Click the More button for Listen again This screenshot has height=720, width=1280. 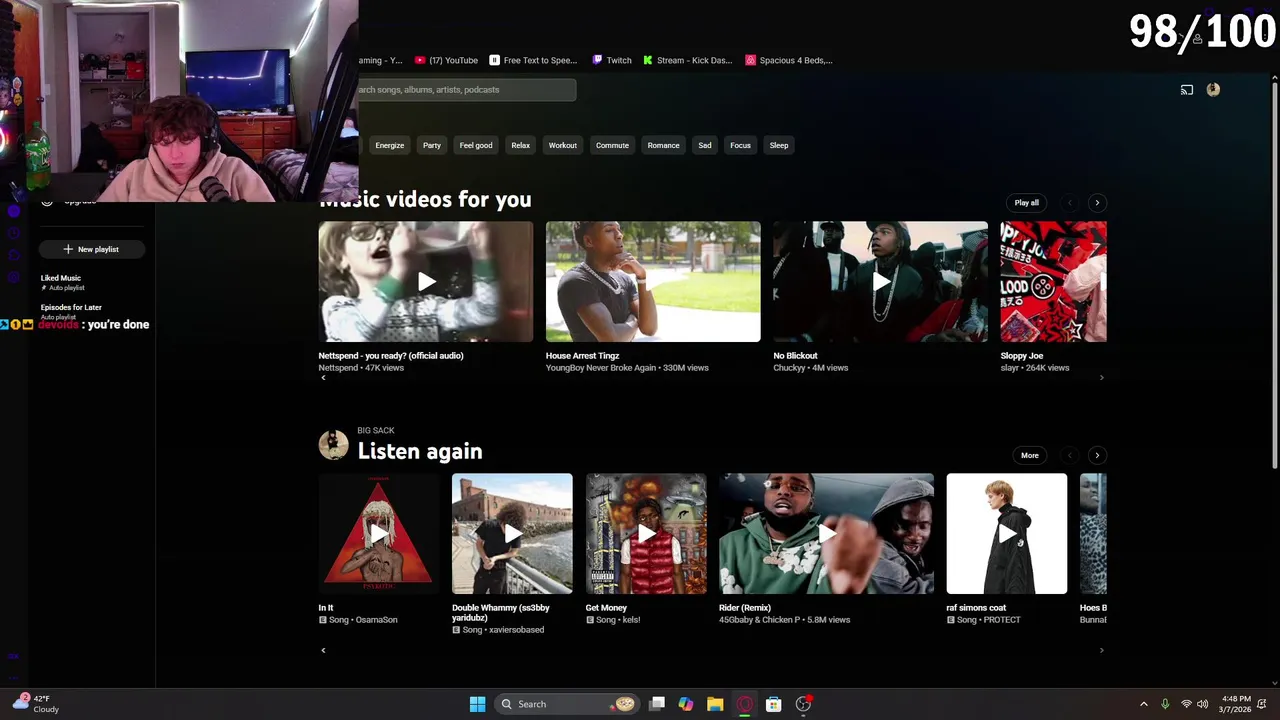(x=1030, y=456)
